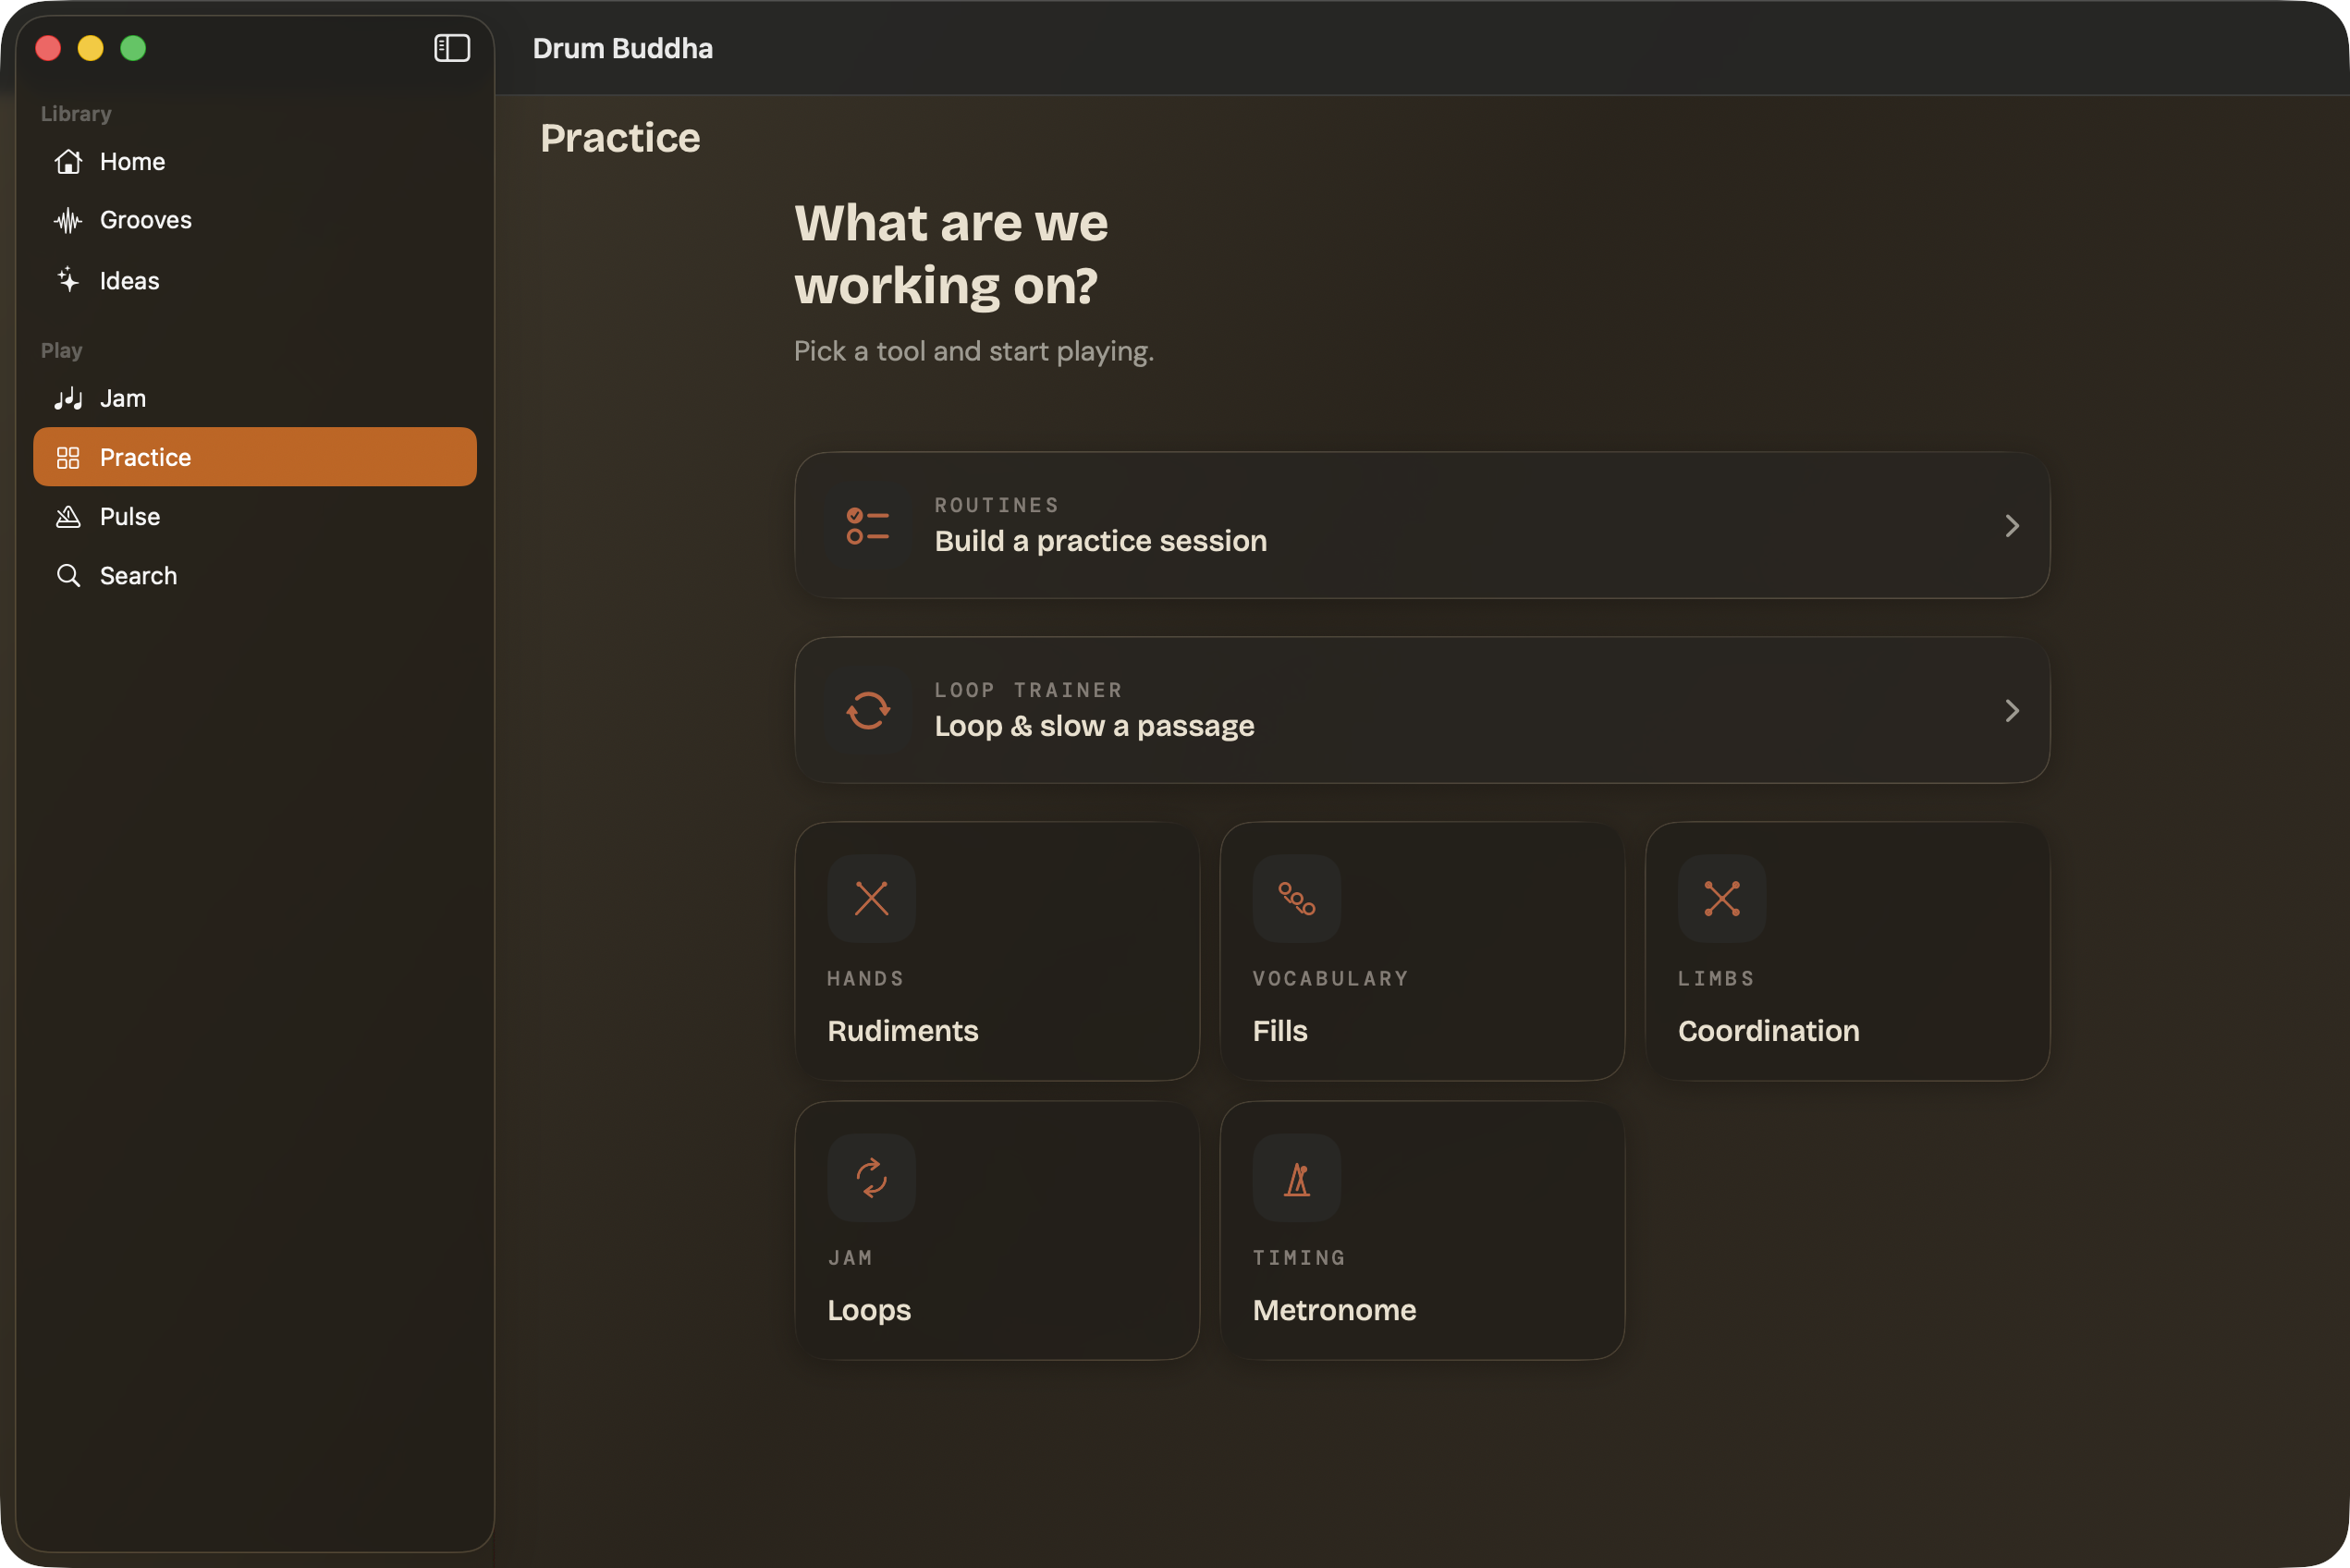Click the Ideas sparkle icon

[68, 280]
